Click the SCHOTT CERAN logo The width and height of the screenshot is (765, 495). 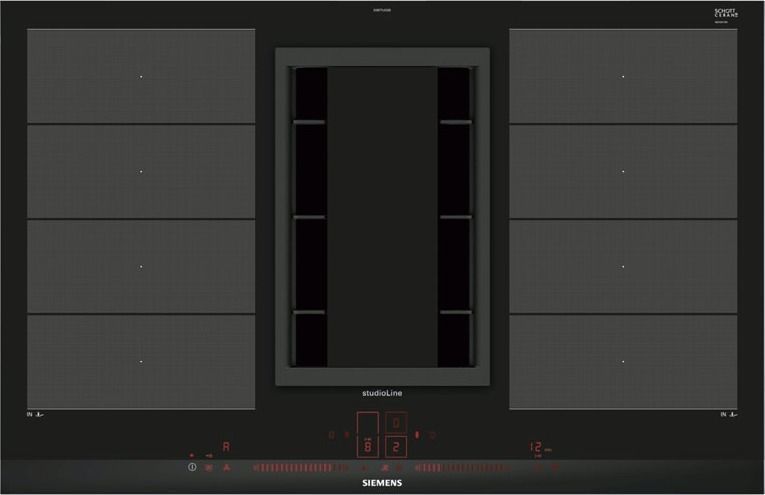(x=726, y=14)
